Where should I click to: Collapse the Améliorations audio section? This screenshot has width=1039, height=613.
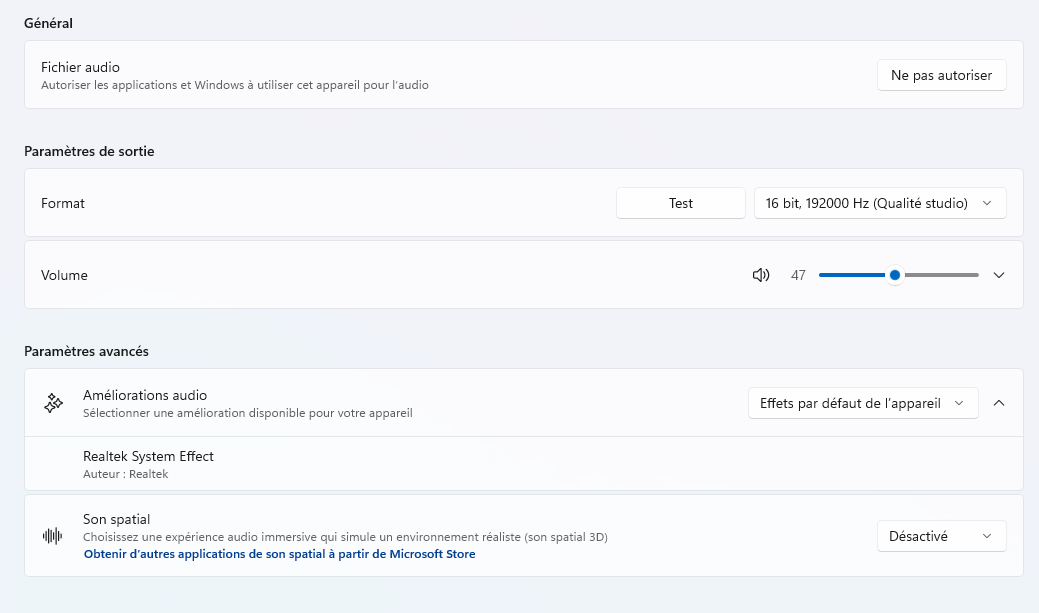998,403
